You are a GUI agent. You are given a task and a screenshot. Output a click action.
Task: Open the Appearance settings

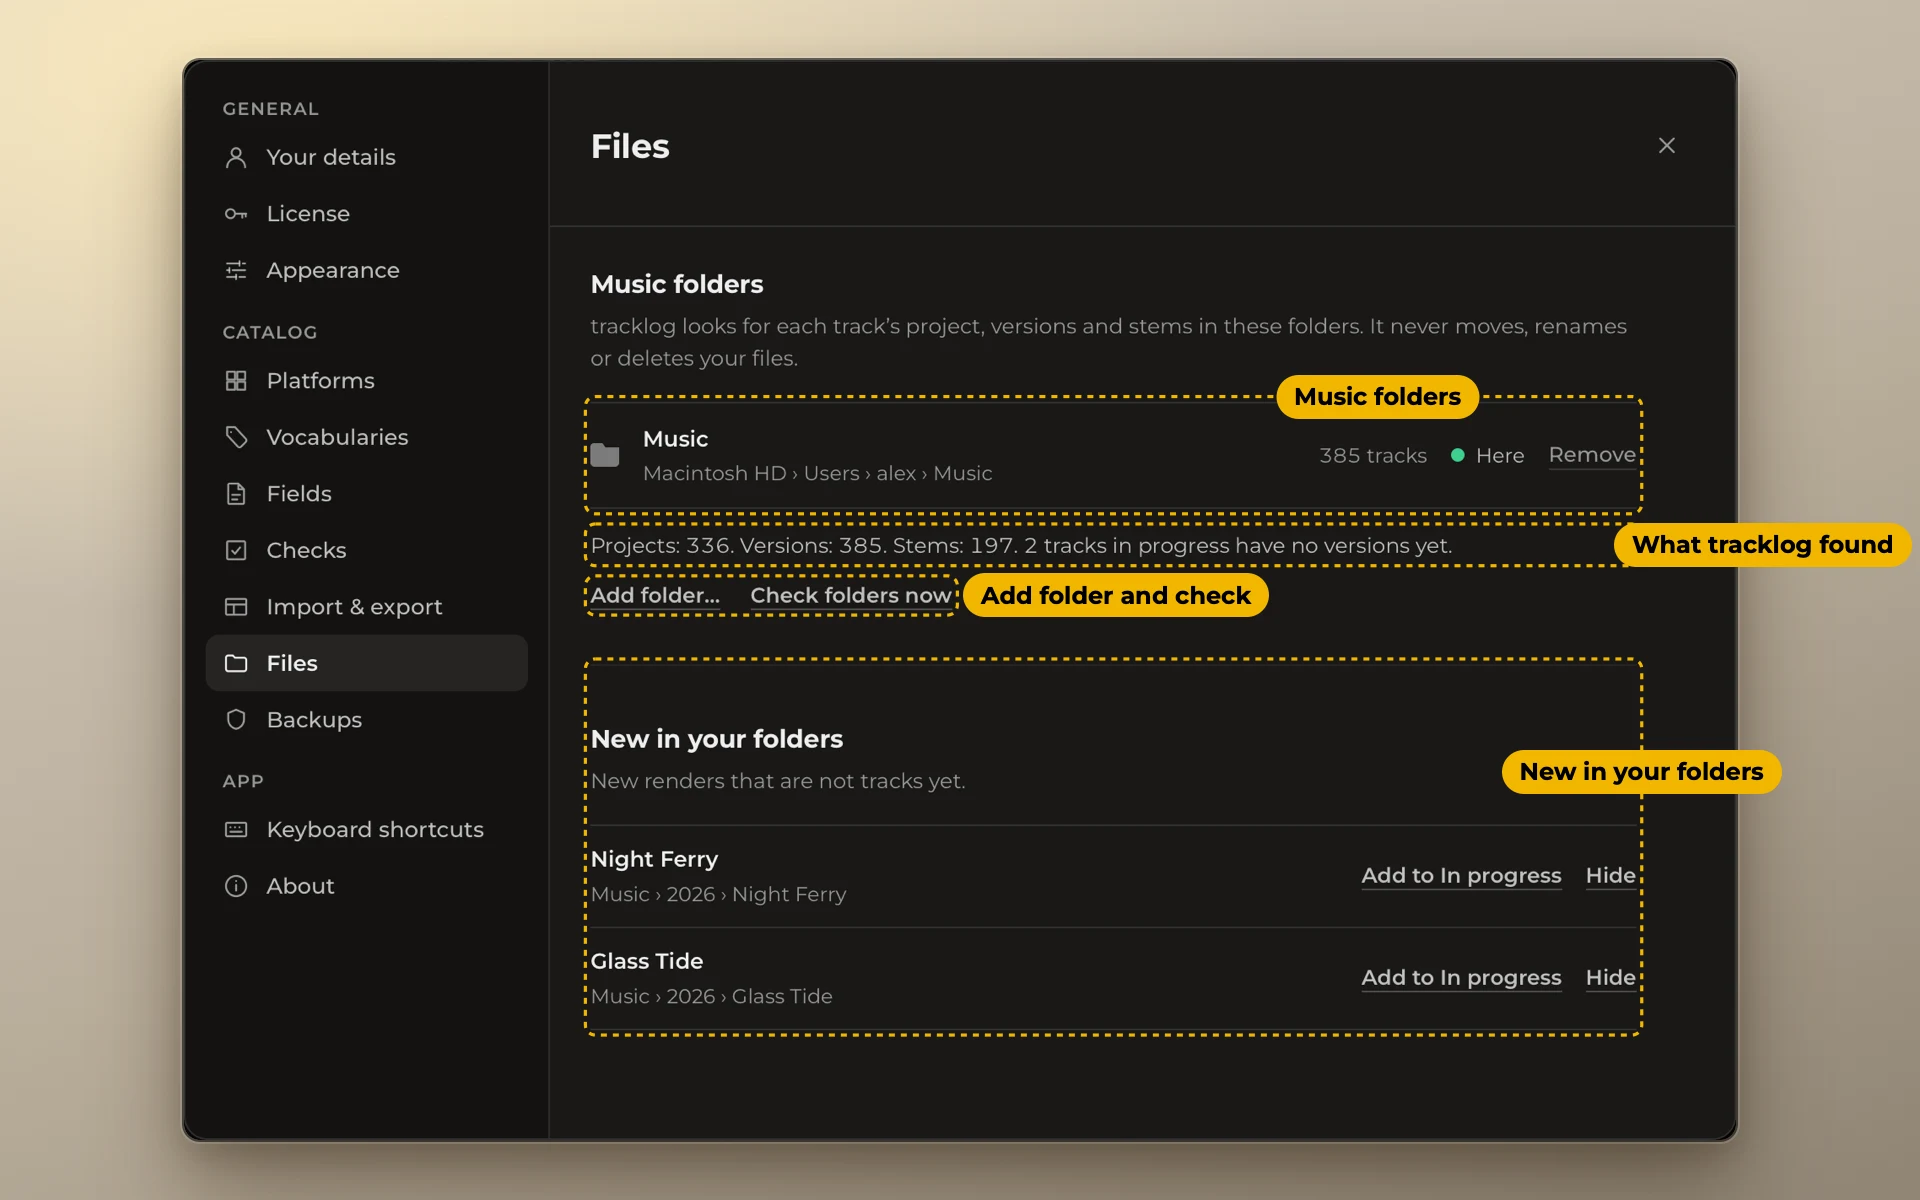366,270
